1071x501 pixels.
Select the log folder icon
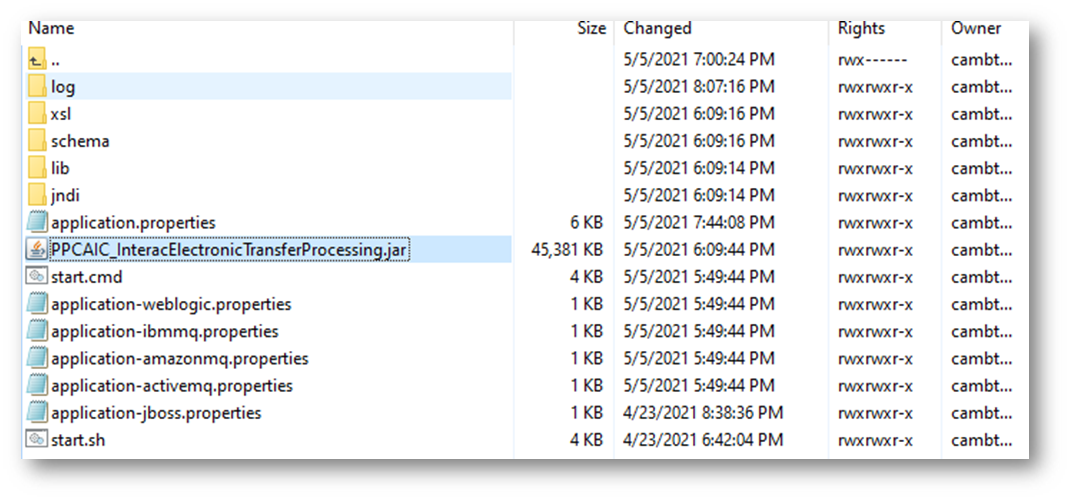pyautogui.click(x=37, y=86)
